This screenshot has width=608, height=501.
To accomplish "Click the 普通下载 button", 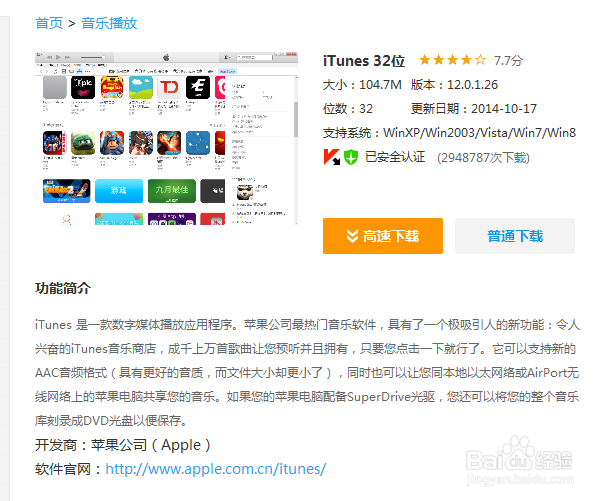I will [515, 236].
